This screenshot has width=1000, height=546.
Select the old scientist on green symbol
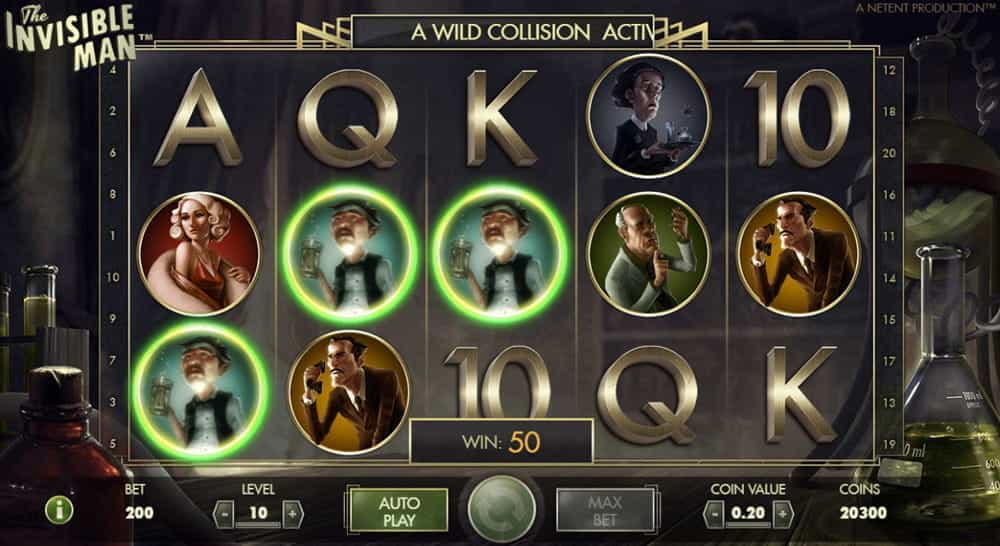[648, 253]
